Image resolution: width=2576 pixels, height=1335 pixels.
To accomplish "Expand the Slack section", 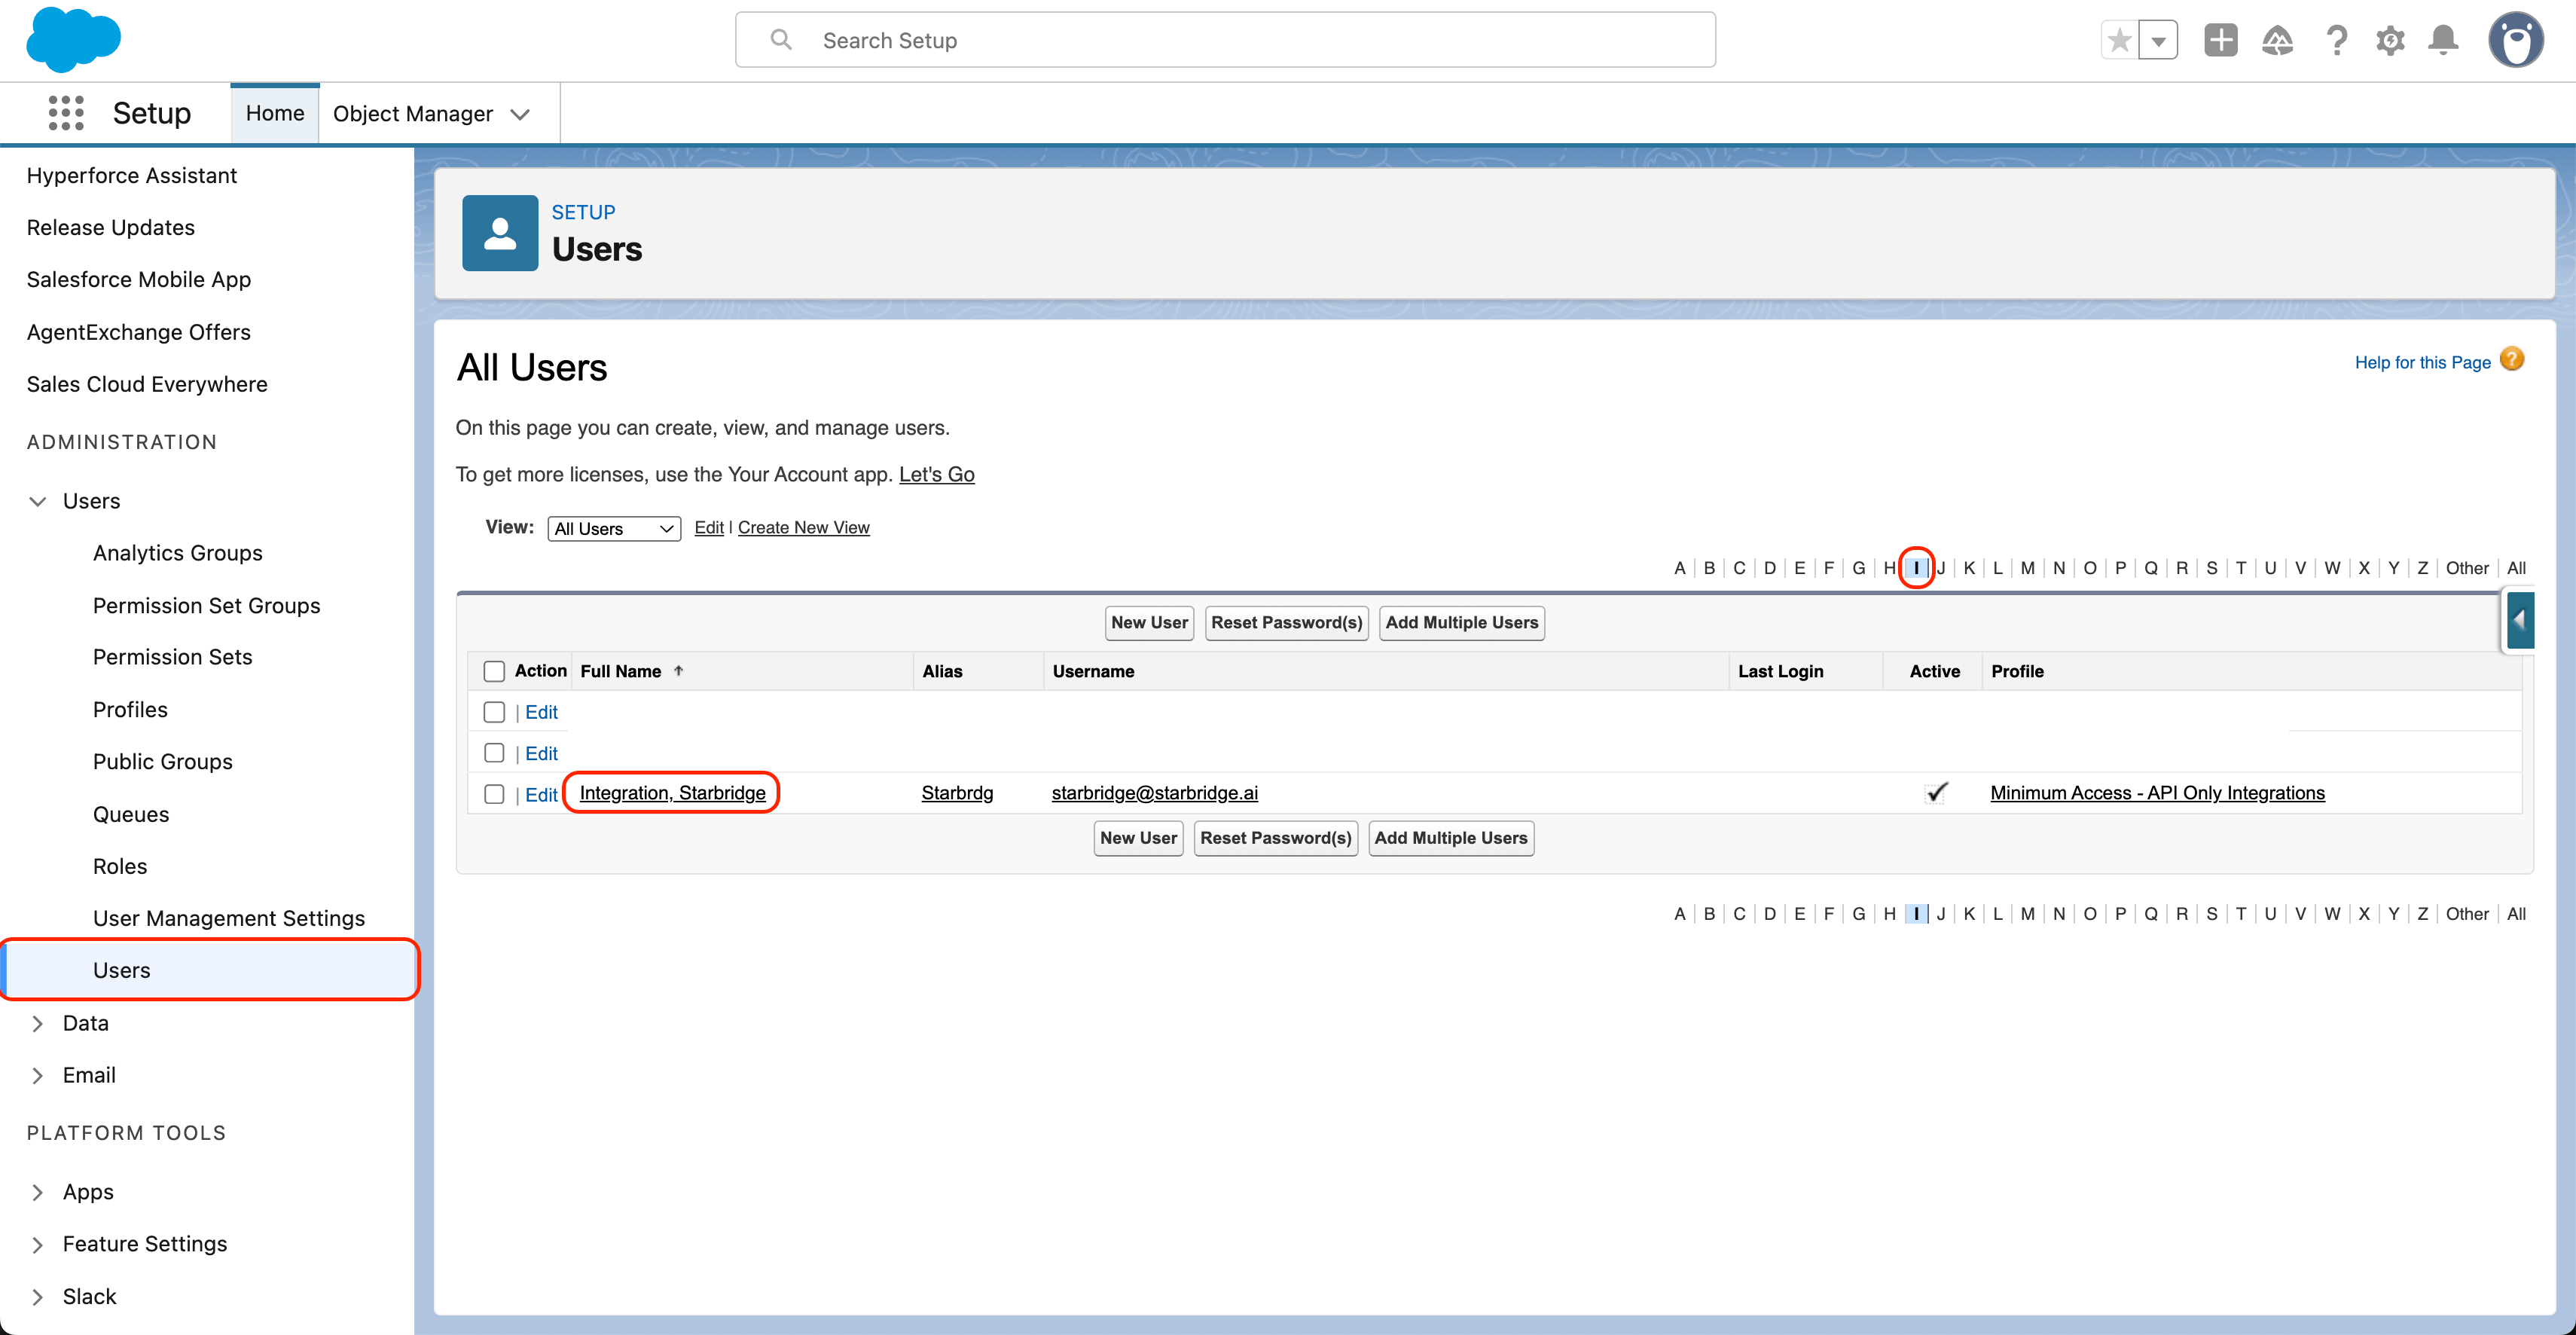I will pos(38,1297).
